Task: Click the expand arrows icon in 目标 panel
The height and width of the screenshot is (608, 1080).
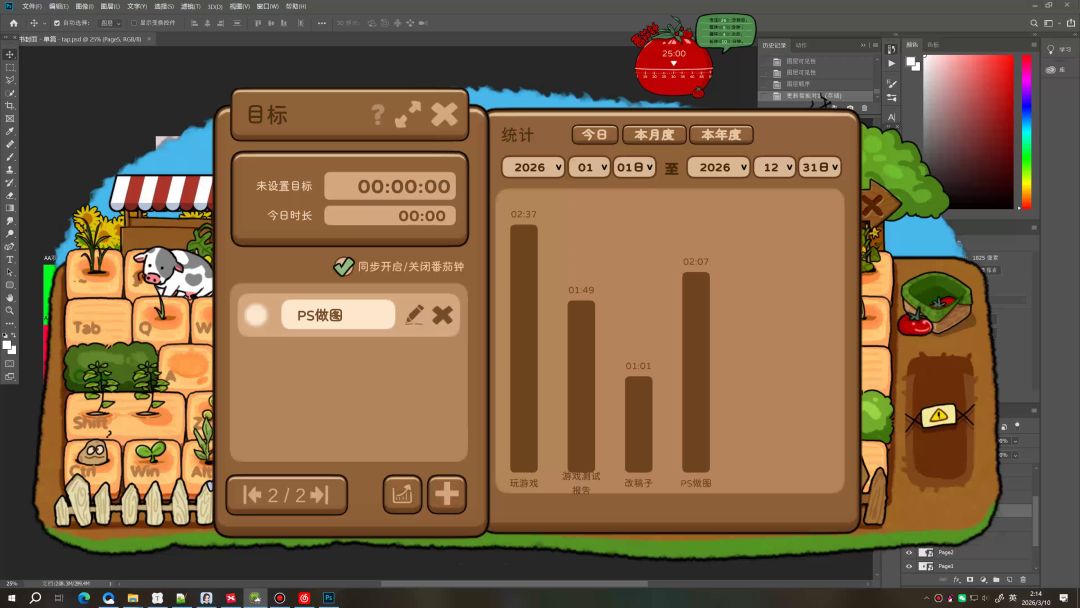Action: click(408, 114)
